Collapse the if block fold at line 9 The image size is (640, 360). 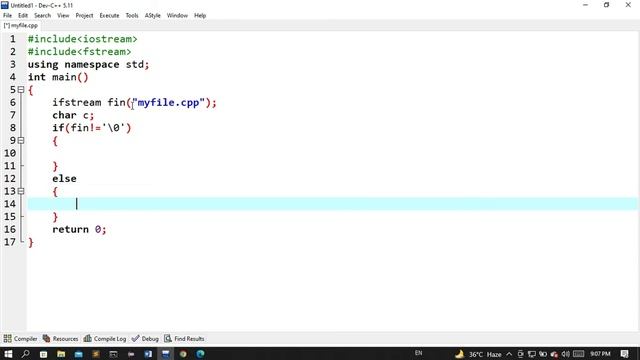[21, 140]
